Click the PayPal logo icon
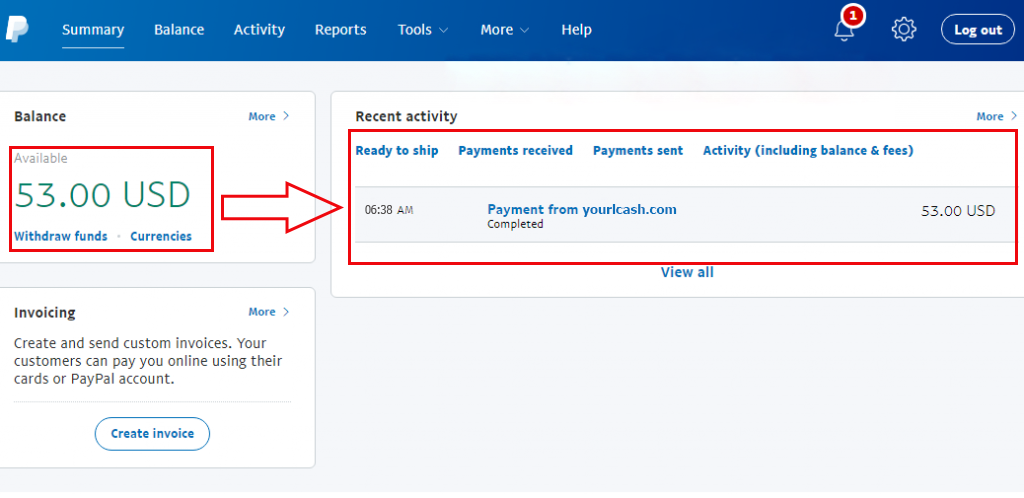Image resolution: width=1024 pixels, height=498 pixels. [x=16, y=29]
